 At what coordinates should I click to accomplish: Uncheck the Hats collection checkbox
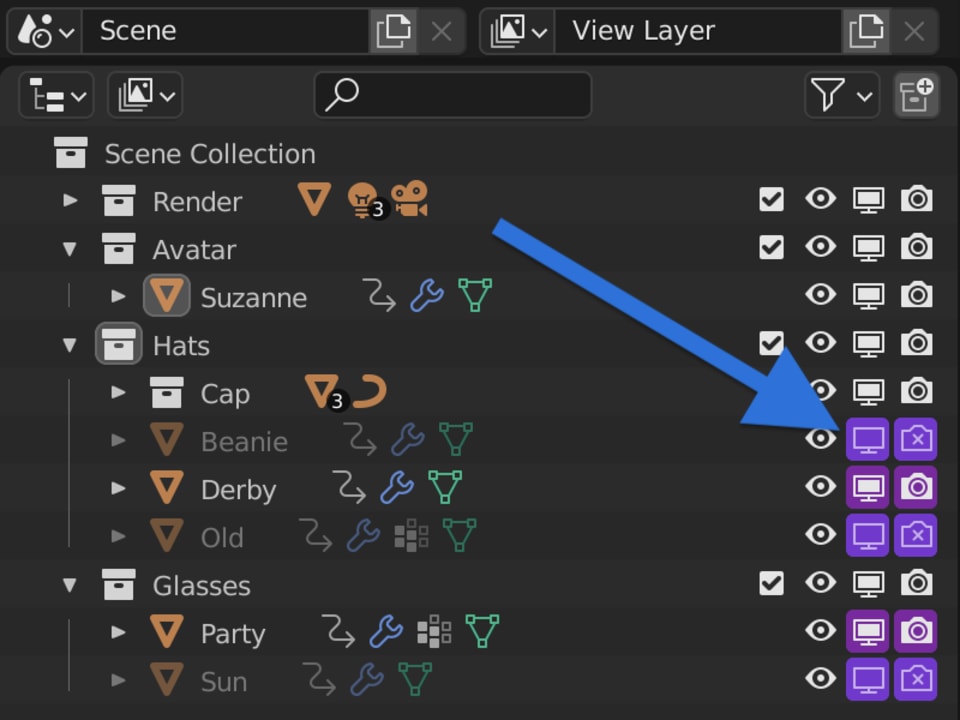pyautogui.click(x=771, y=343)
